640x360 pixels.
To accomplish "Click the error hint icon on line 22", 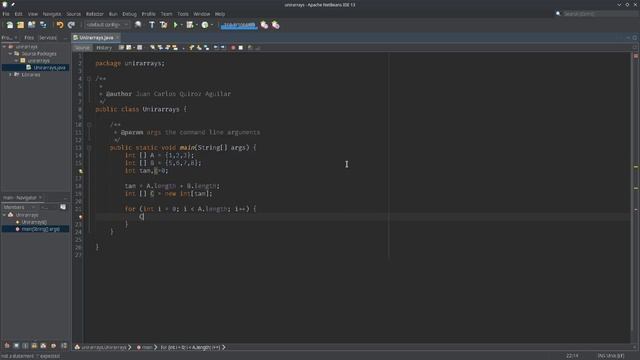I will (x=80, y=217).
